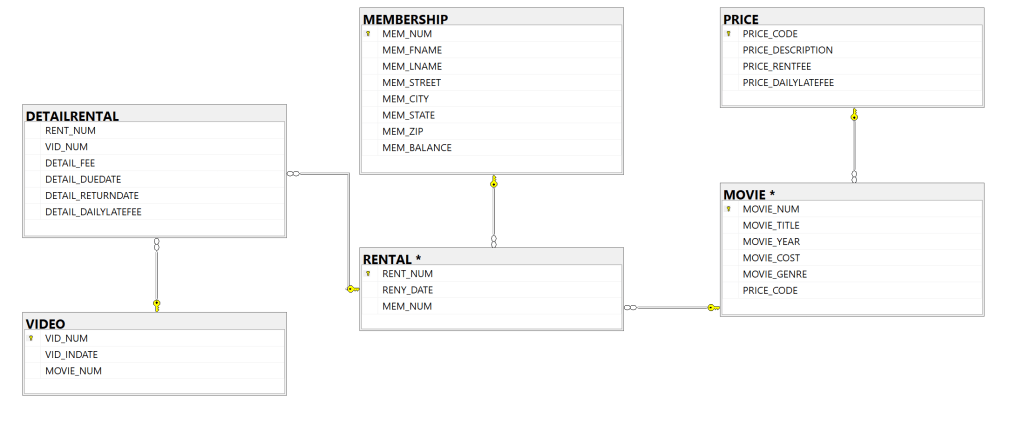Click the key icon next to MOVIE_NUM in MOVIE
Image resolution: width=1024 pixels, height=431 pixels.
click(728, 209)
